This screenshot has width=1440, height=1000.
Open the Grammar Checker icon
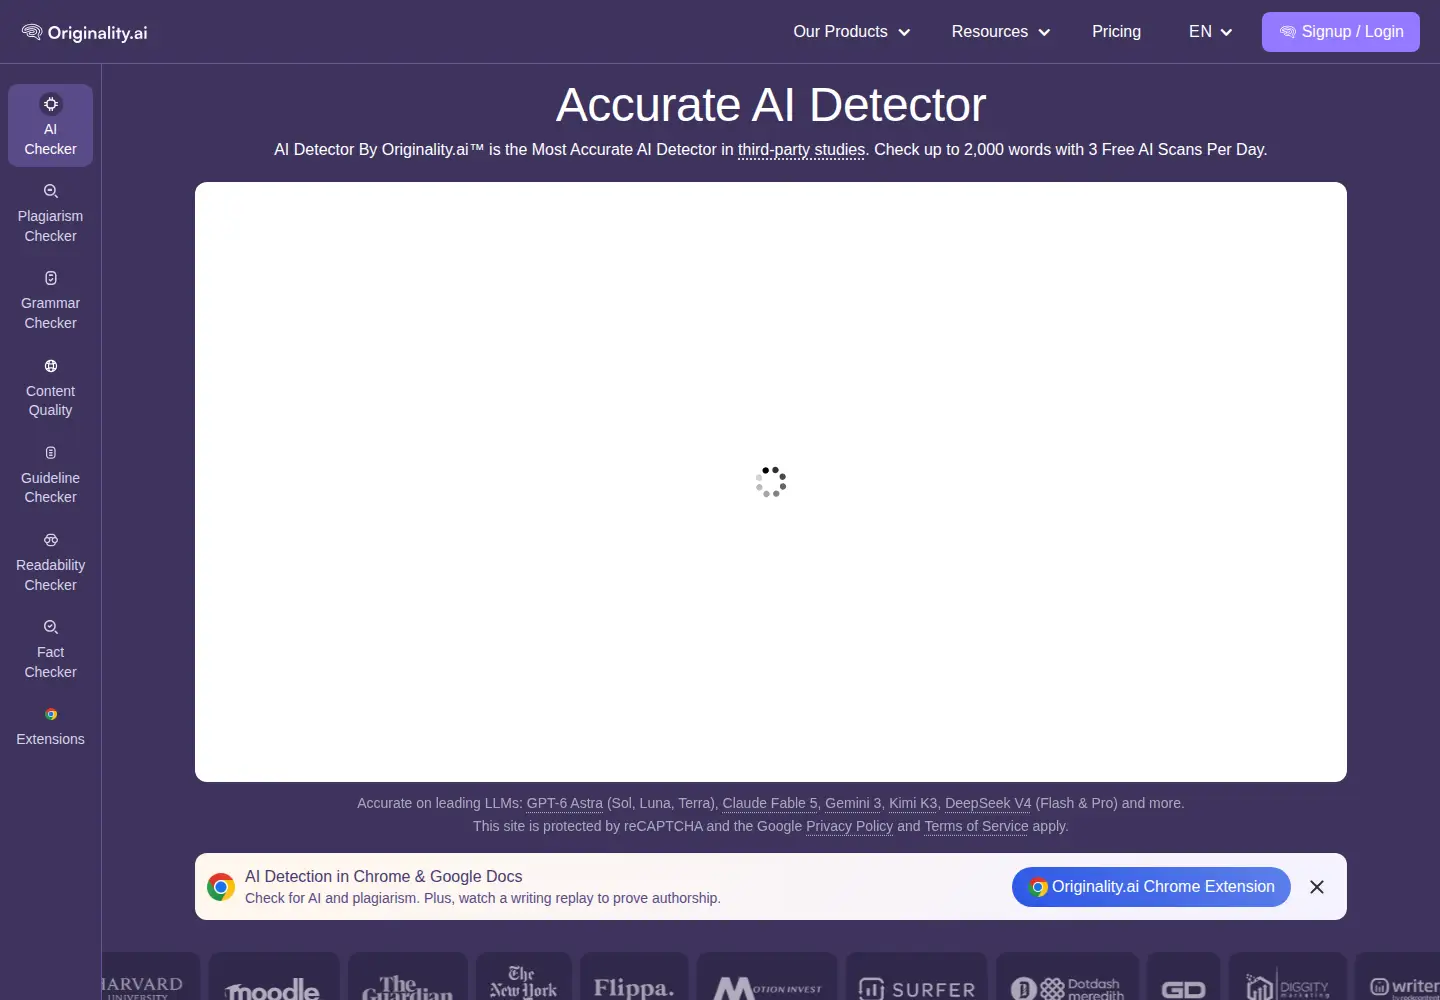pos(50,278)
